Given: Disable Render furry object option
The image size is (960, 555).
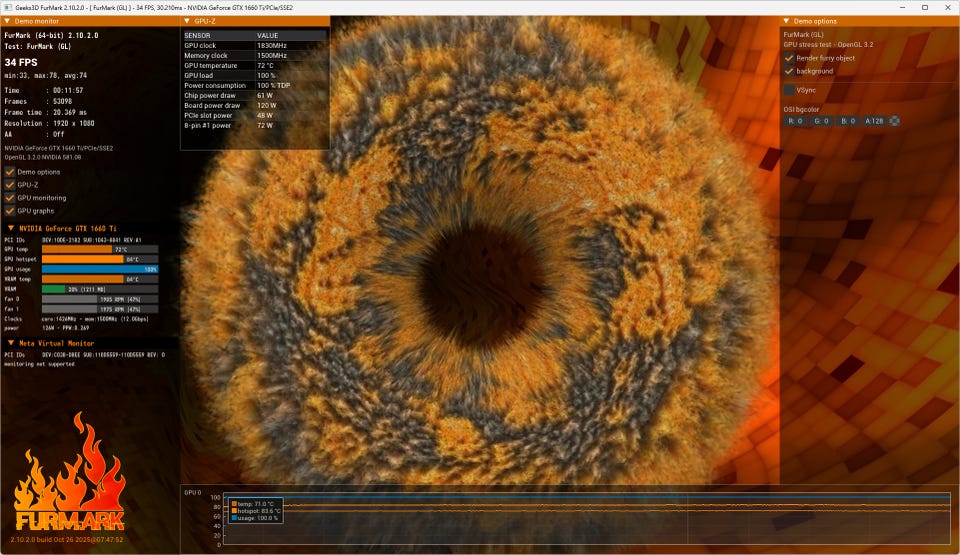Looking at the screenshot, I should point(789,58).
